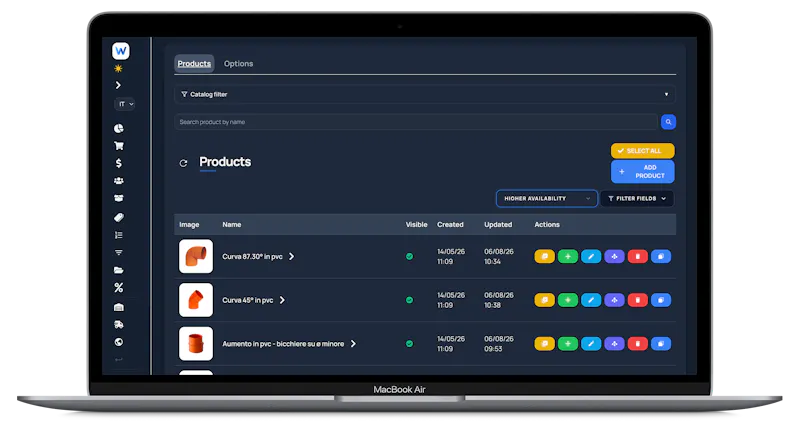The image size is (800, 431).
Task: Click the W logo in the sidebar
Action: tap(121, 50)
